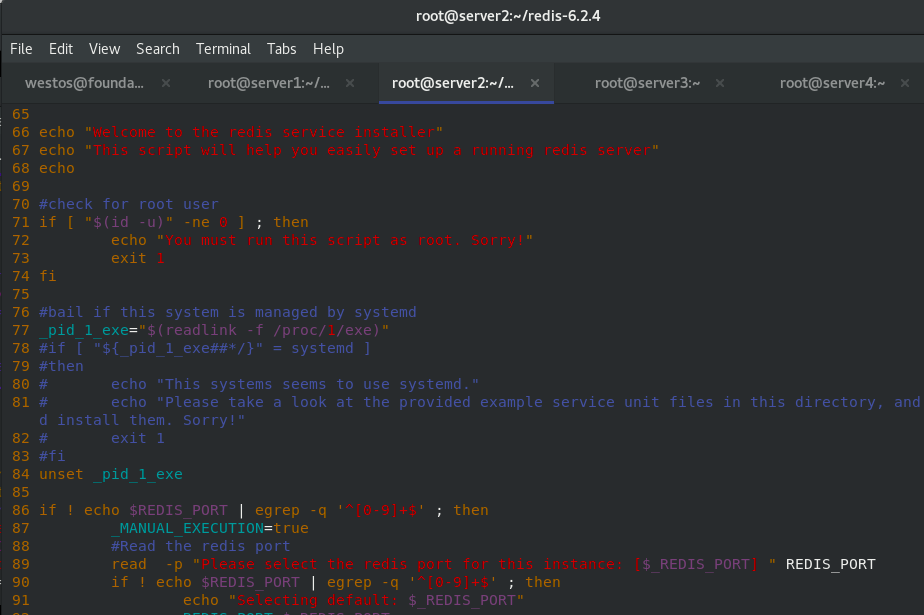Image resolution: width=924 pixels, height=615 pixels.
Task: Open the Search menu
Action: point(158,49)
